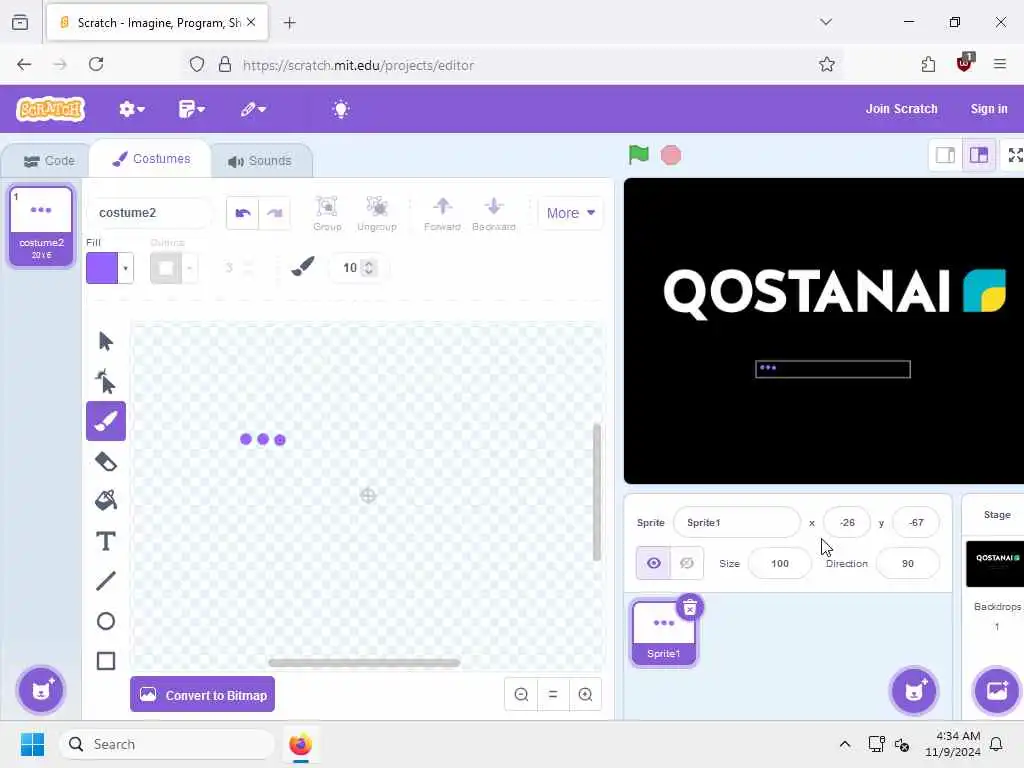Zoom in the costume canvas
This screenshot has height=768, width=1024.
585,694
